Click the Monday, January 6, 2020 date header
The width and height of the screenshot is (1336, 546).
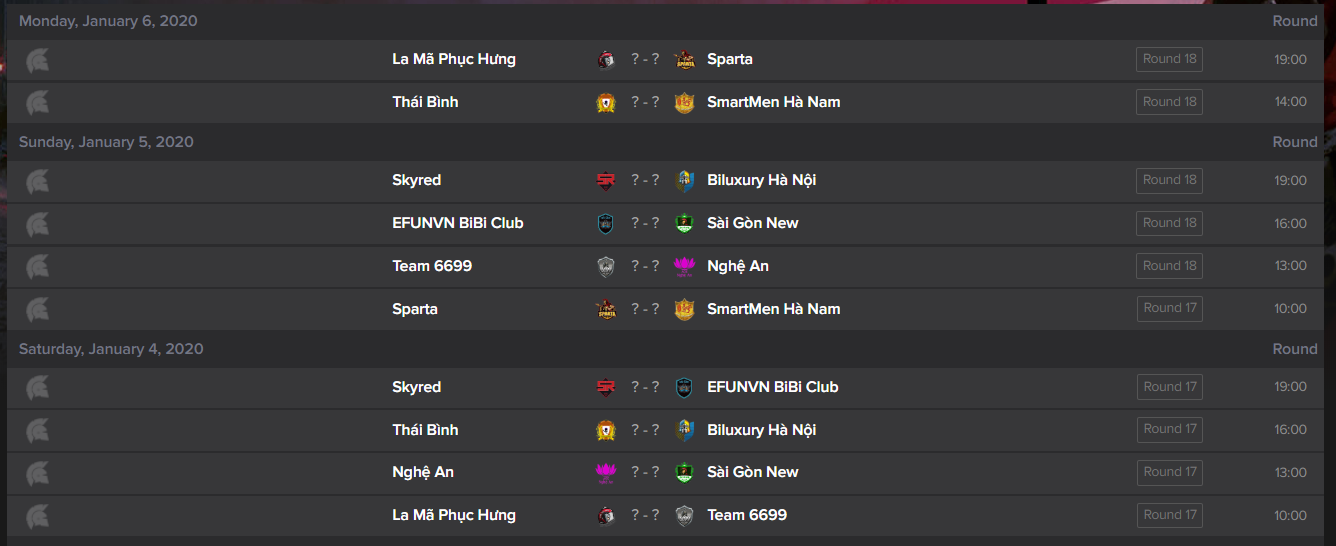coord(108,21)
